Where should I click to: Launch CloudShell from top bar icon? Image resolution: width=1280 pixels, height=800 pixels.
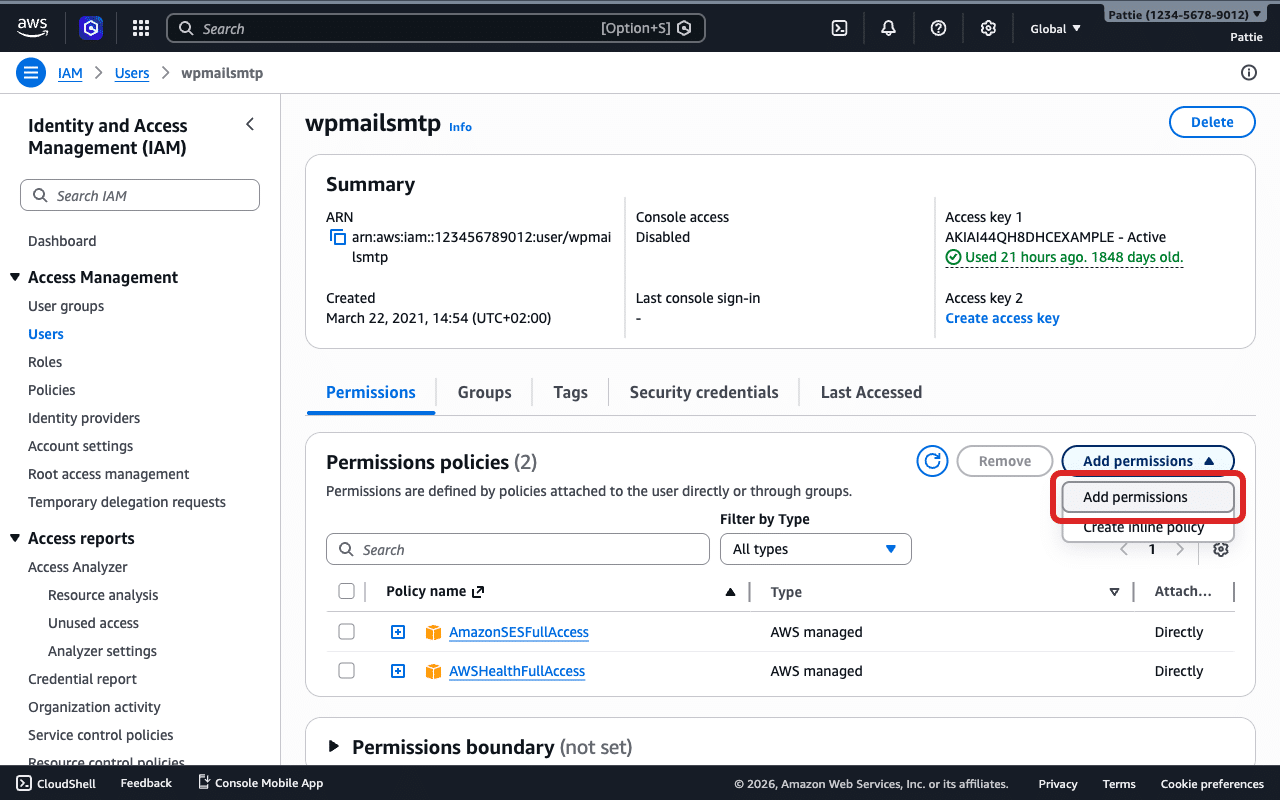[840, 28]
